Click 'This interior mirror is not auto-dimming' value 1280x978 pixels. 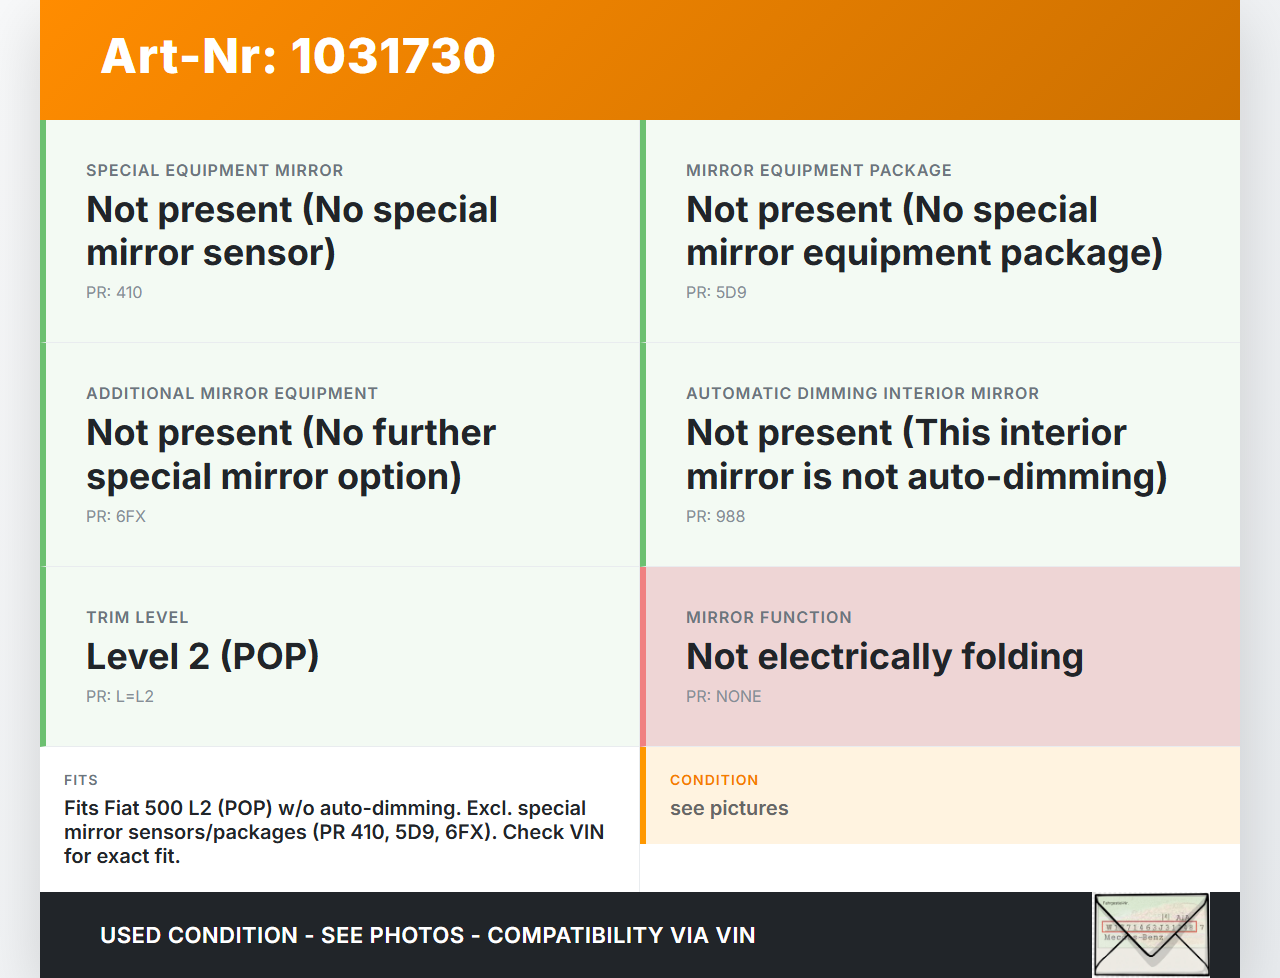926,454
